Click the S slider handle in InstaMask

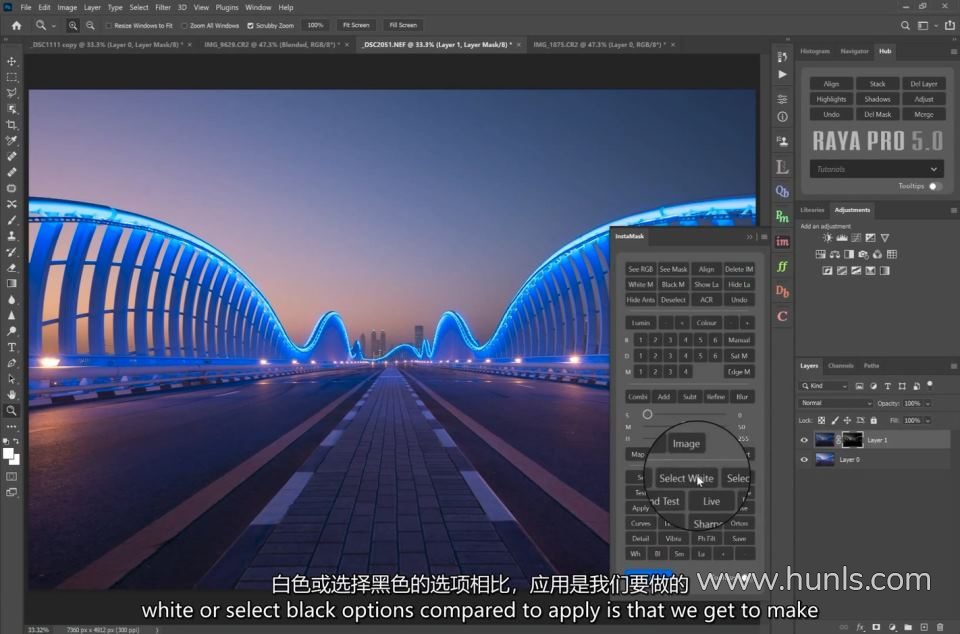(x=647, y=415)
